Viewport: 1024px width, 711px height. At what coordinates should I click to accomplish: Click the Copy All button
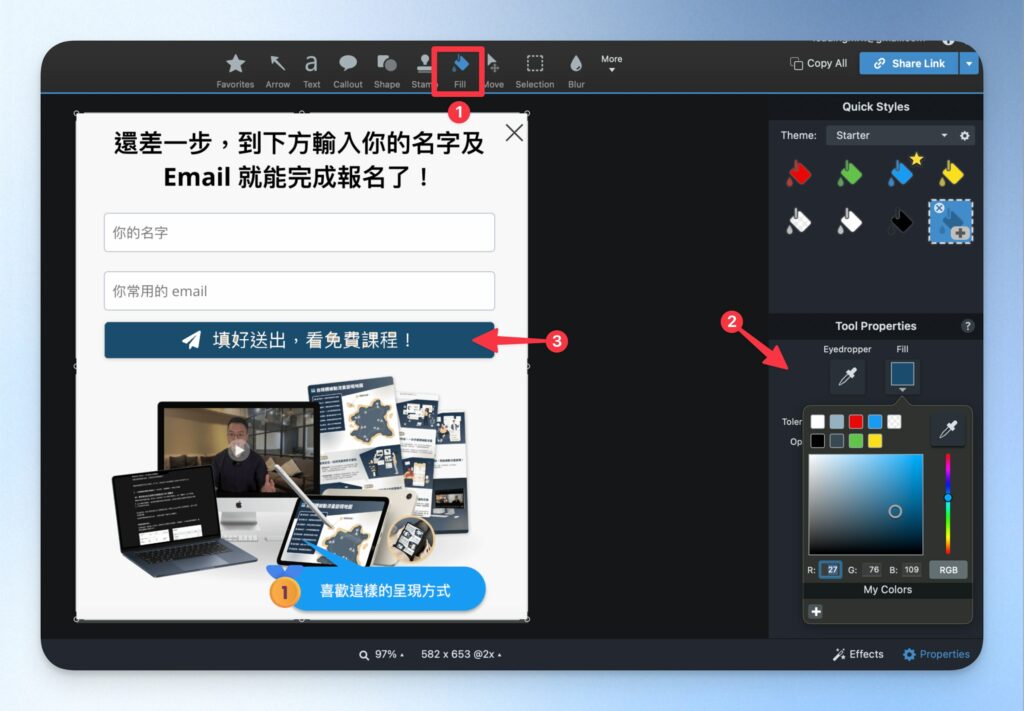pyautogui.click(x=819, y=63)
